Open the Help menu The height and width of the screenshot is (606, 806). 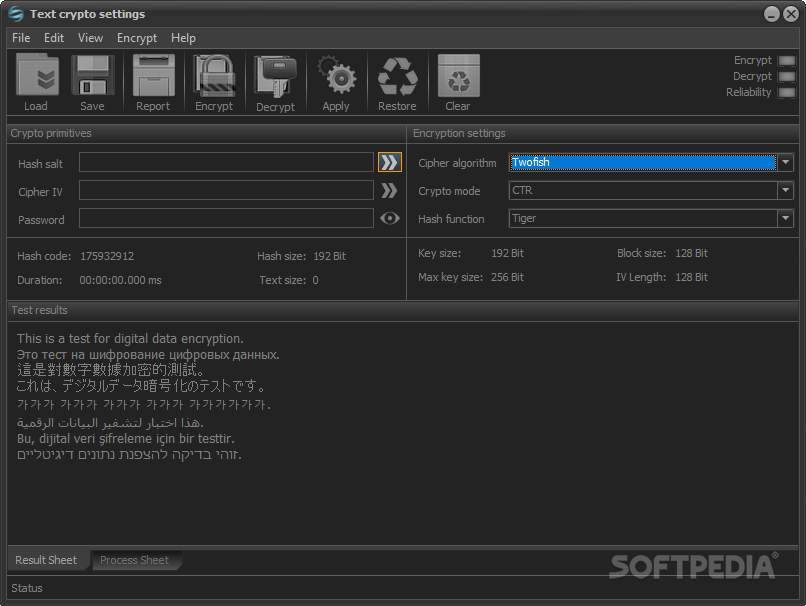click(184, 38)
